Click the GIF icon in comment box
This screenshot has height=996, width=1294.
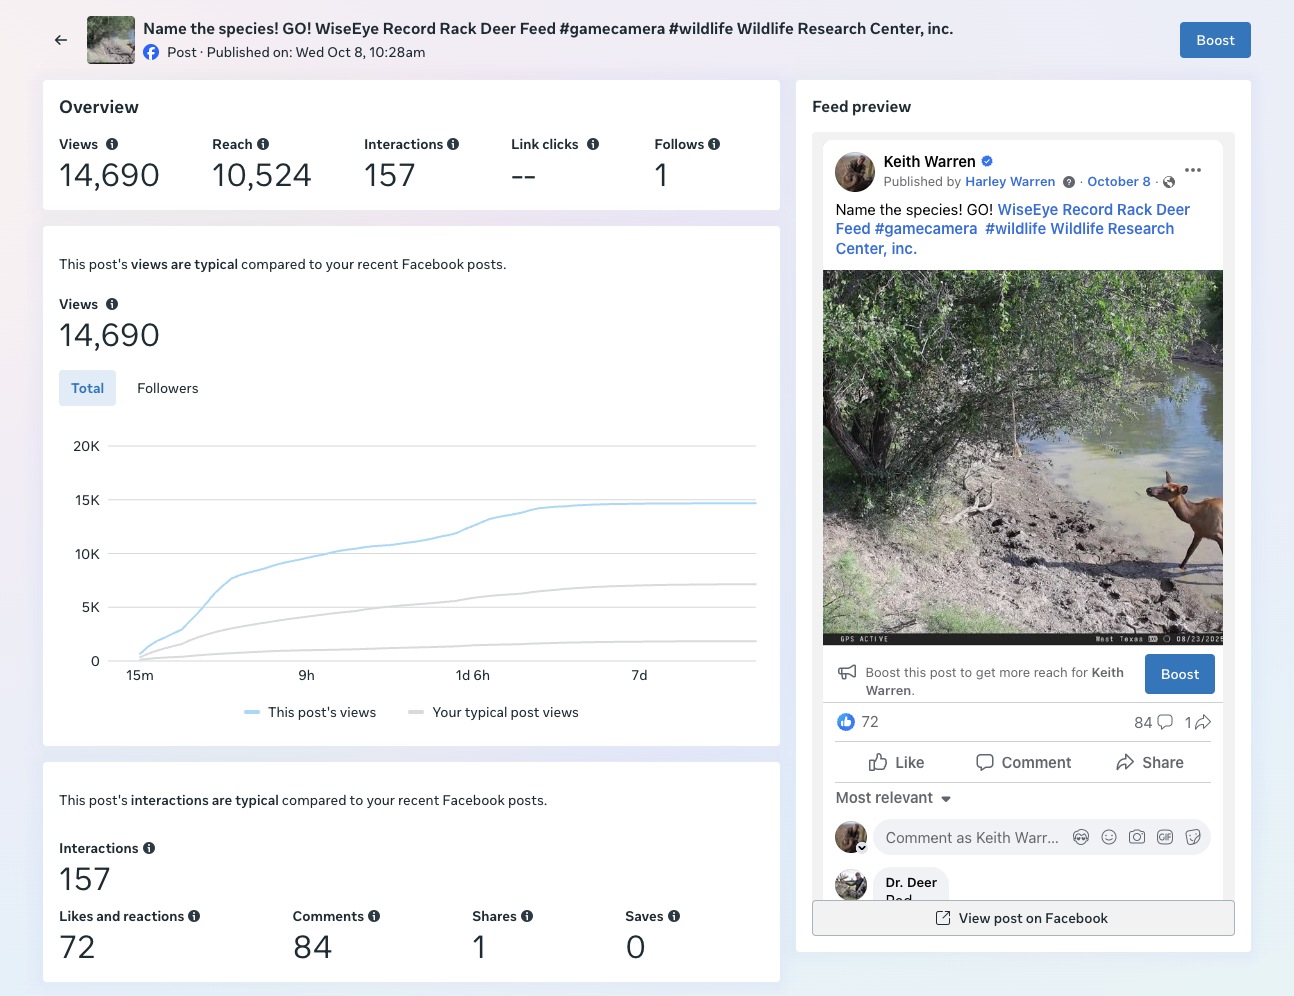pyautogui.click(x=1165, y=837)
